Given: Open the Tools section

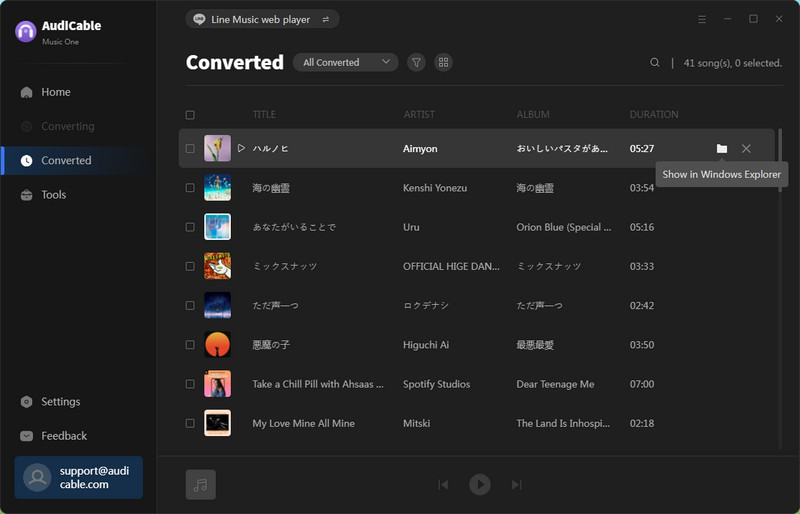Looking at the screenshot, I should [43, 194].
